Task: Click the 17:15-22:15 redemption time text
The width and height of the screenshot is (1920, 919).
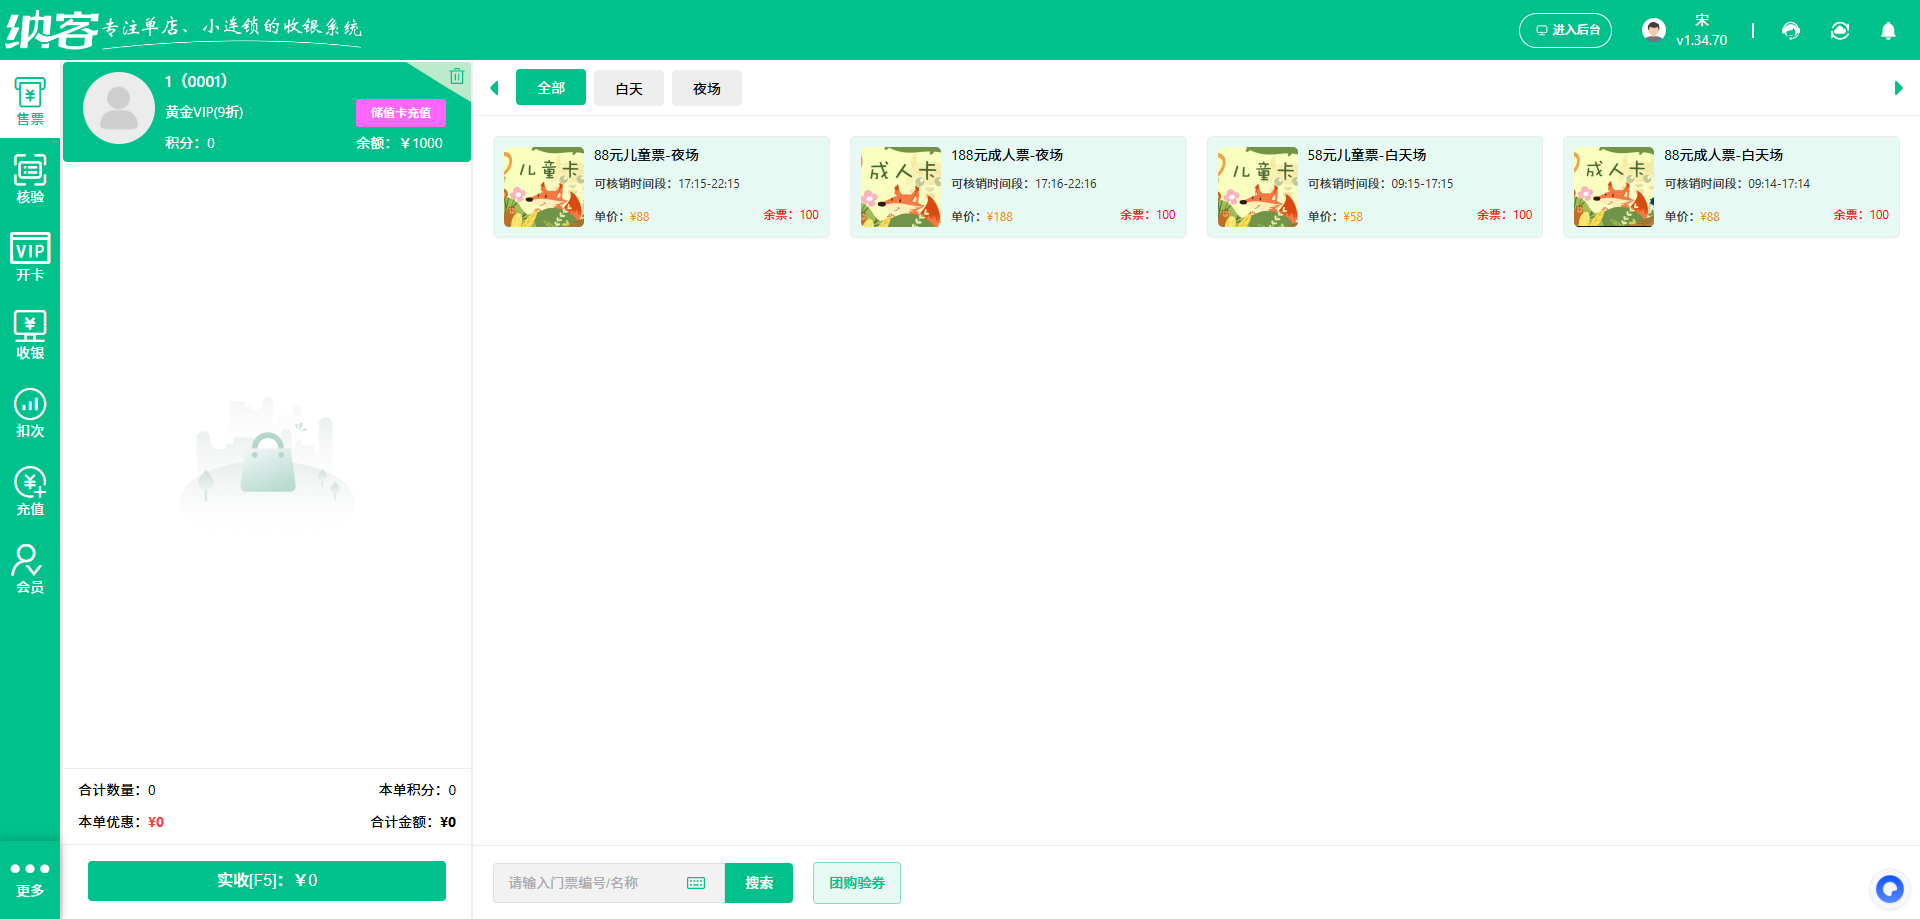Action: (x=709, y=184)
